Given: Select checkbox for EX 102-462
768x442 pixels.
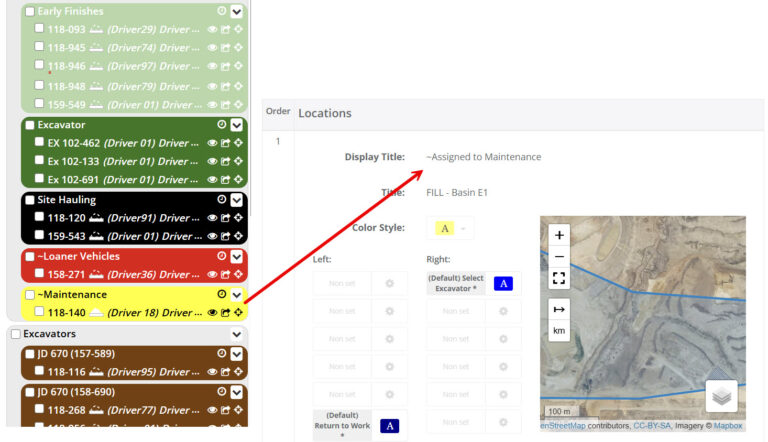Looking at the screenshot, I should coord(40,142).
